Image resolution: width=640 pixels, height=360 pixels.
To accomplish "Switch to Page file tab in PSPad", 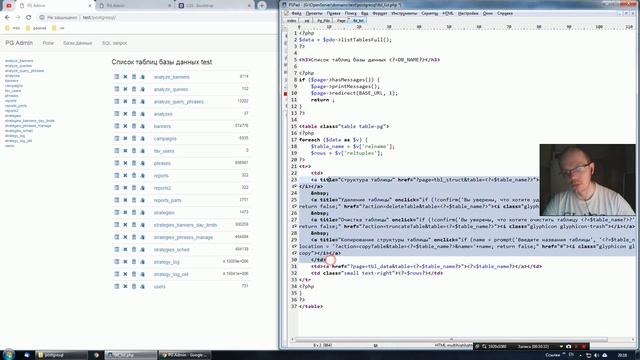I will click(341, 20).
